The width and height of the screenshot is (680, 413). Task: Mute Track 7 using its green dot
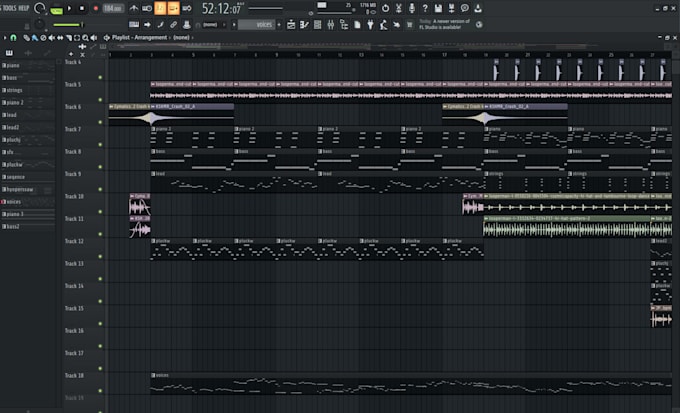[x=100, y=144]
